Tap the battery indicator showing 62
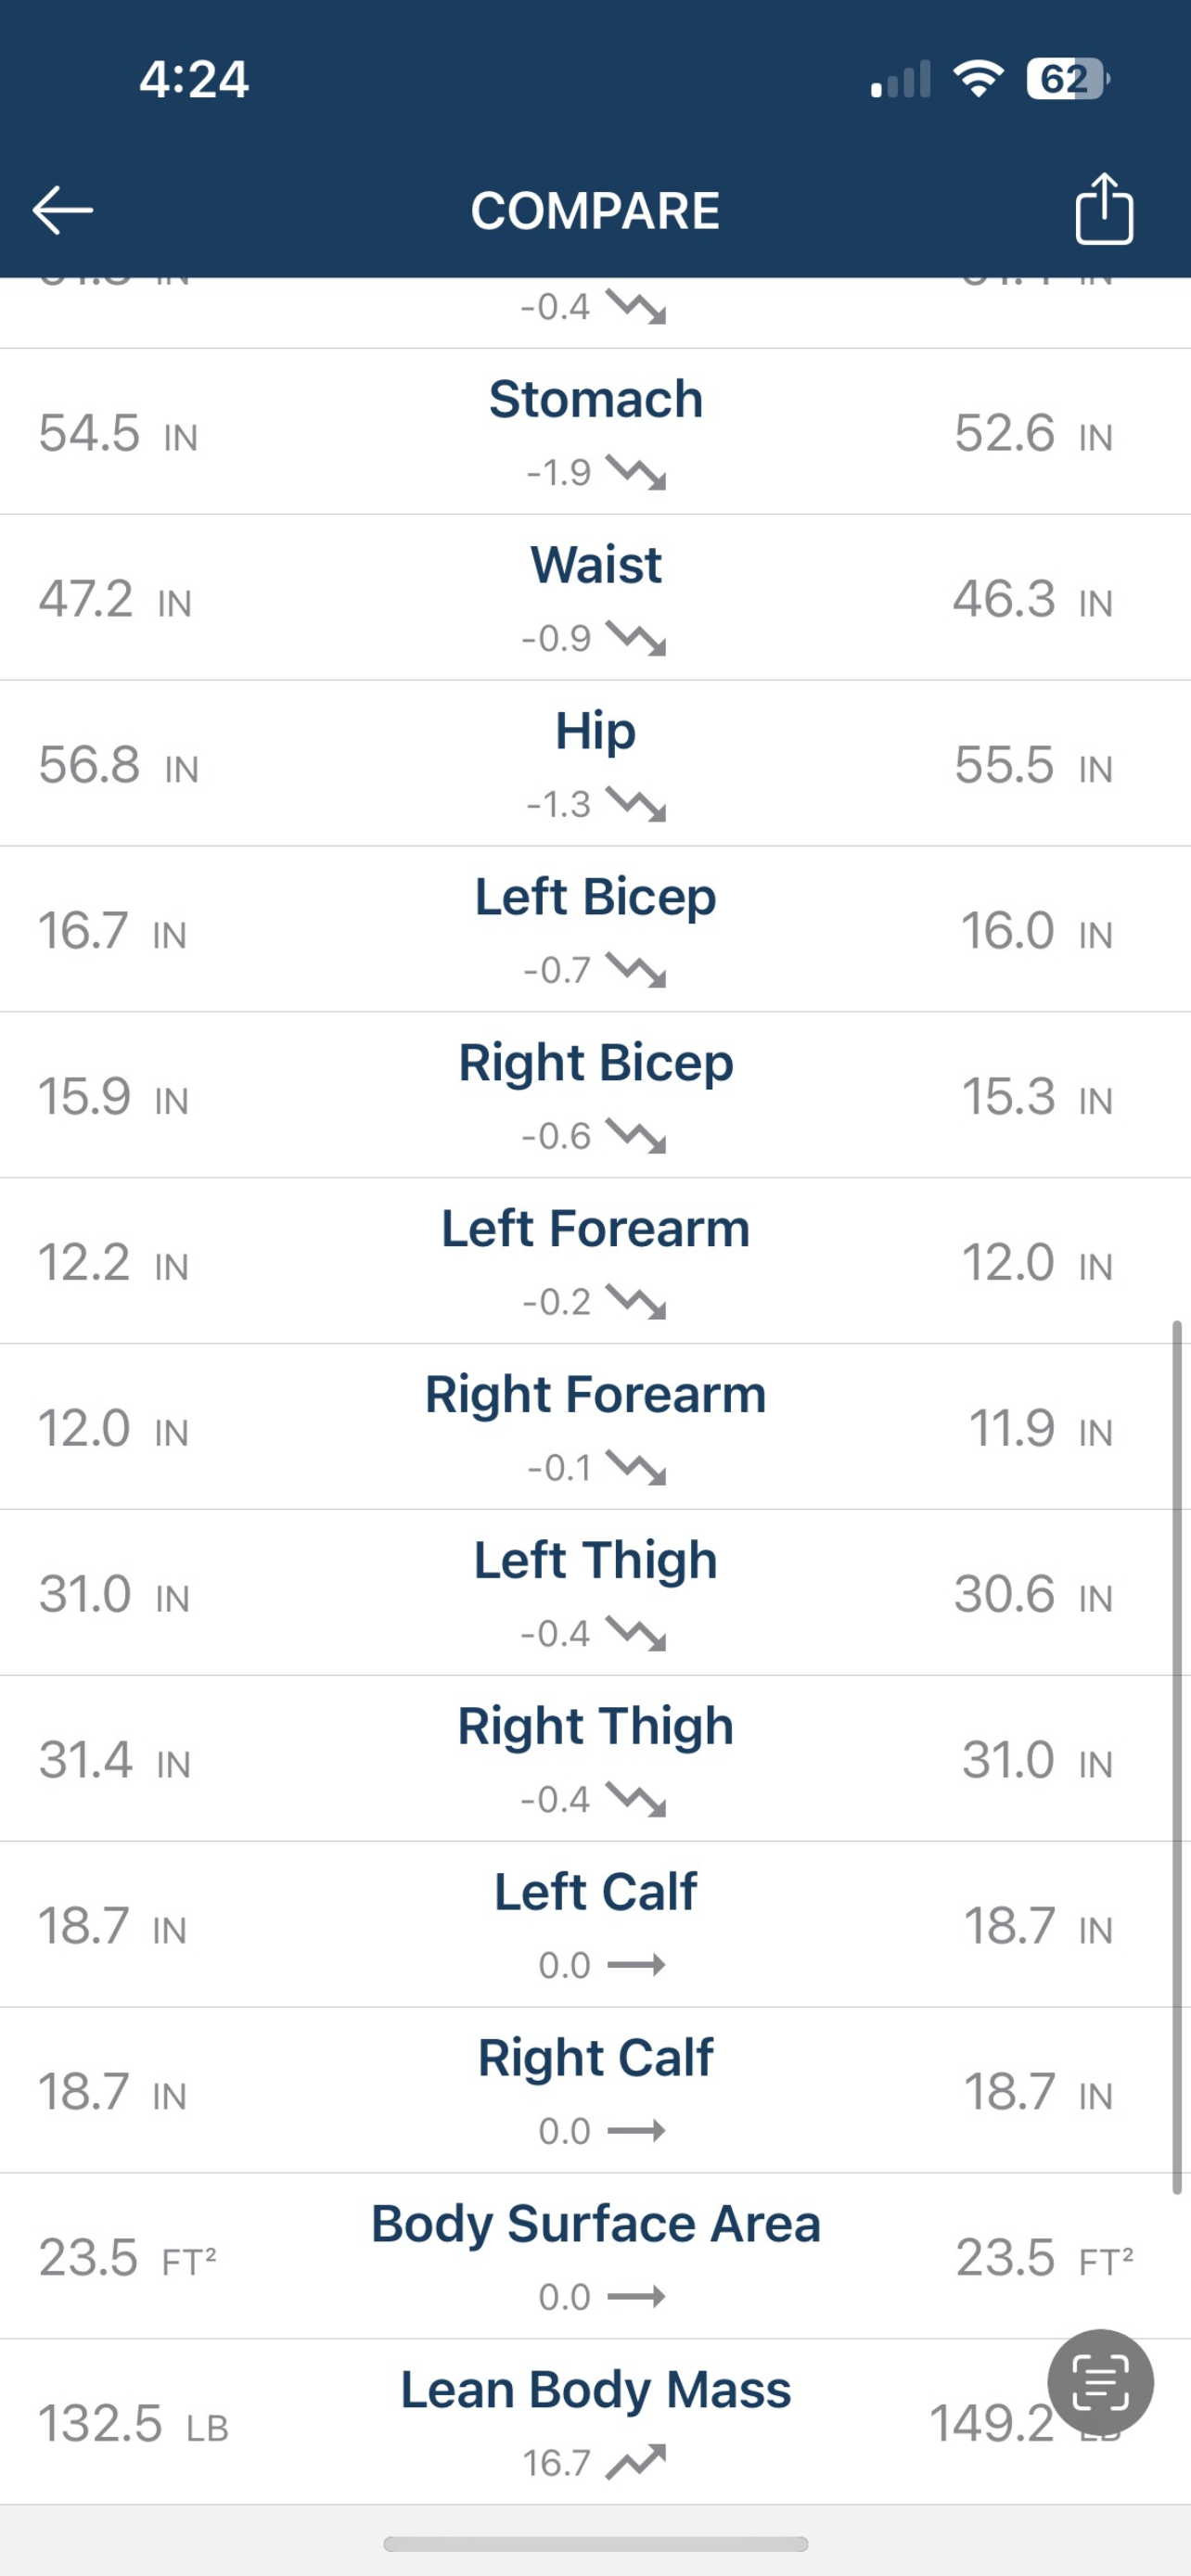Image resolution: width=1191 pixels, height=2576 pixels. click(x=1068, y=79)
